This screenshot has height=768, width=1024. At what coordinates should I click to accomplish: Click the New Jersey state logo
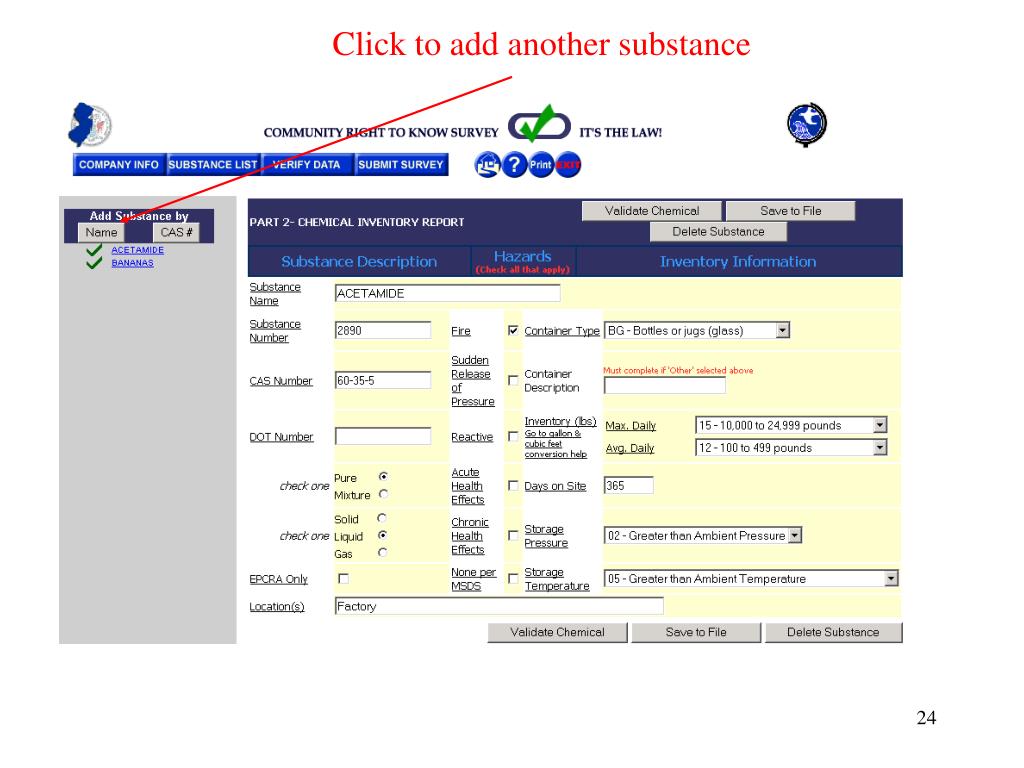click(90, 124)
